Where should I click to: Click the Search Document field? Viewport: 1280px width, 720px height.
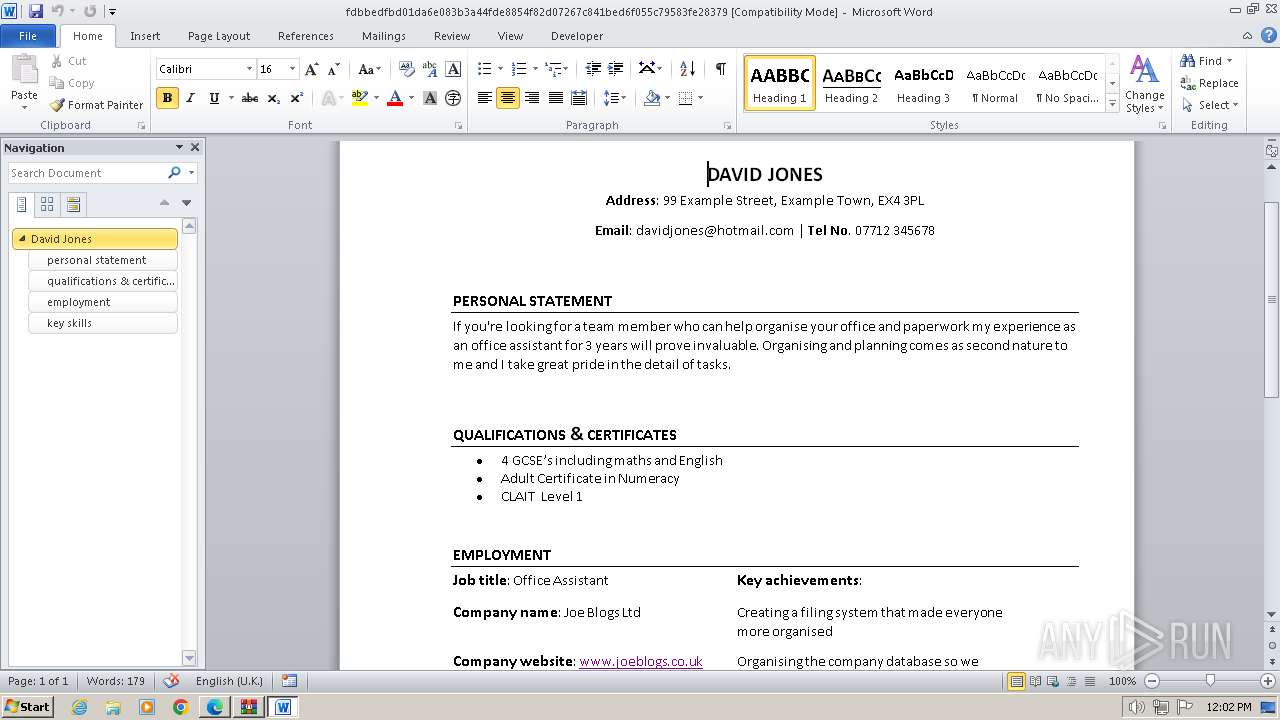tap(88, 173)
